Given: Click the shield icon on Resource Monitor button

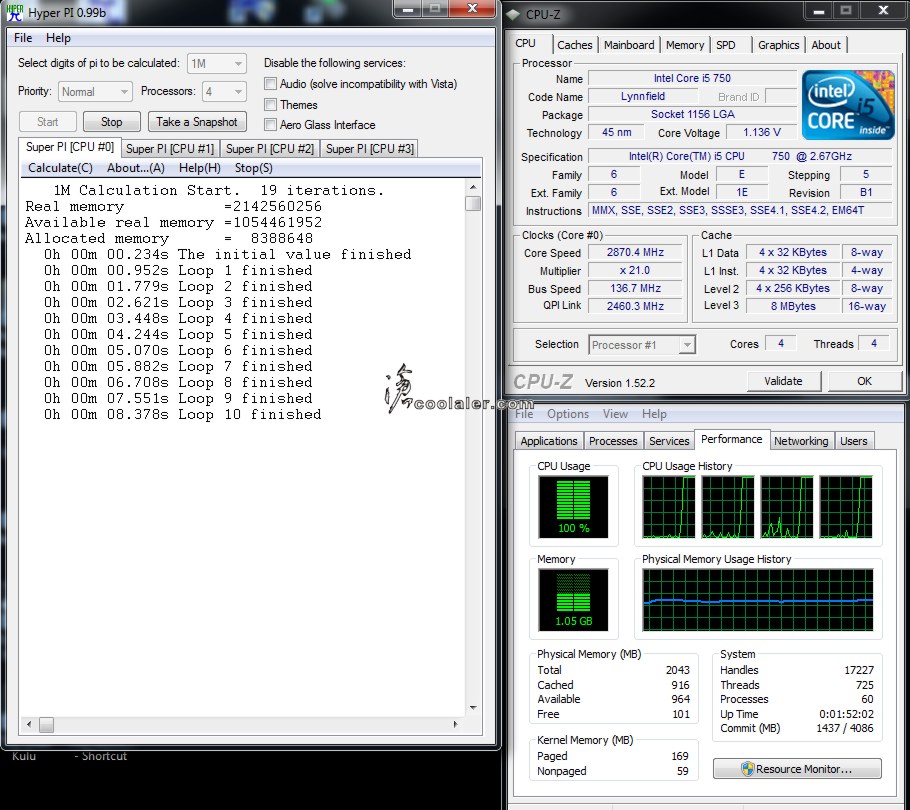Looking at the screenshot, I should (x=748, y=769).
